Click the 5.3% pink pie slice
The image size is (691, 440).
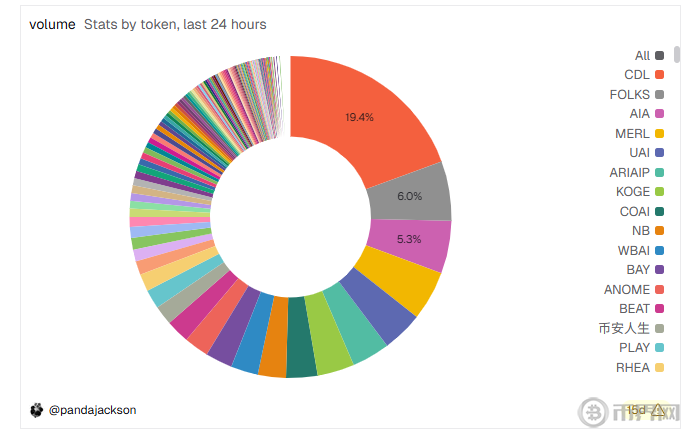click(x=408, y=240)
